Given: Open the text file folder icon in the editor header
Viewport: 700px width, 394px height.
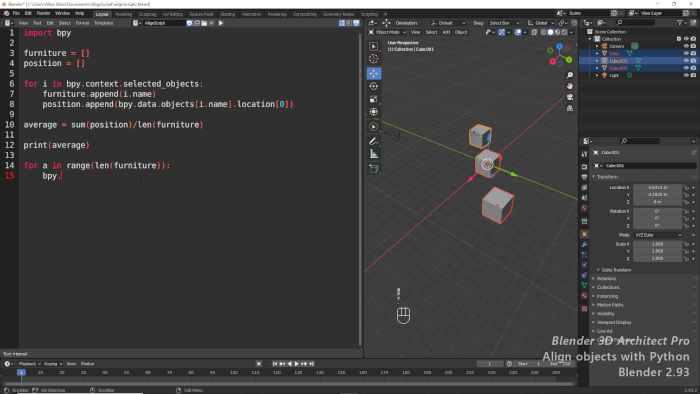Looking at the screenshot, I should [204, 23].
